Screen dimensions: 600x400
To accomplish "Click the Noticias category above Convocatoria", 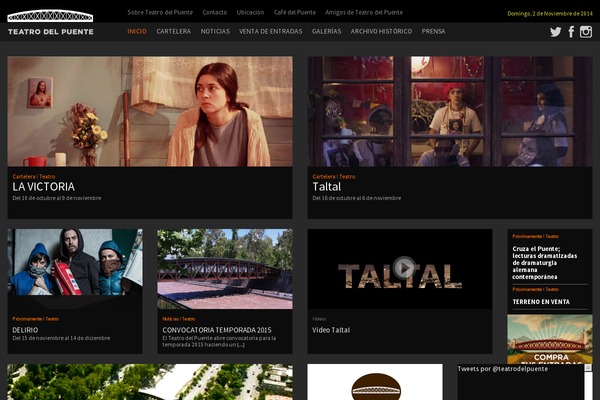I will (x=170, y=318).
